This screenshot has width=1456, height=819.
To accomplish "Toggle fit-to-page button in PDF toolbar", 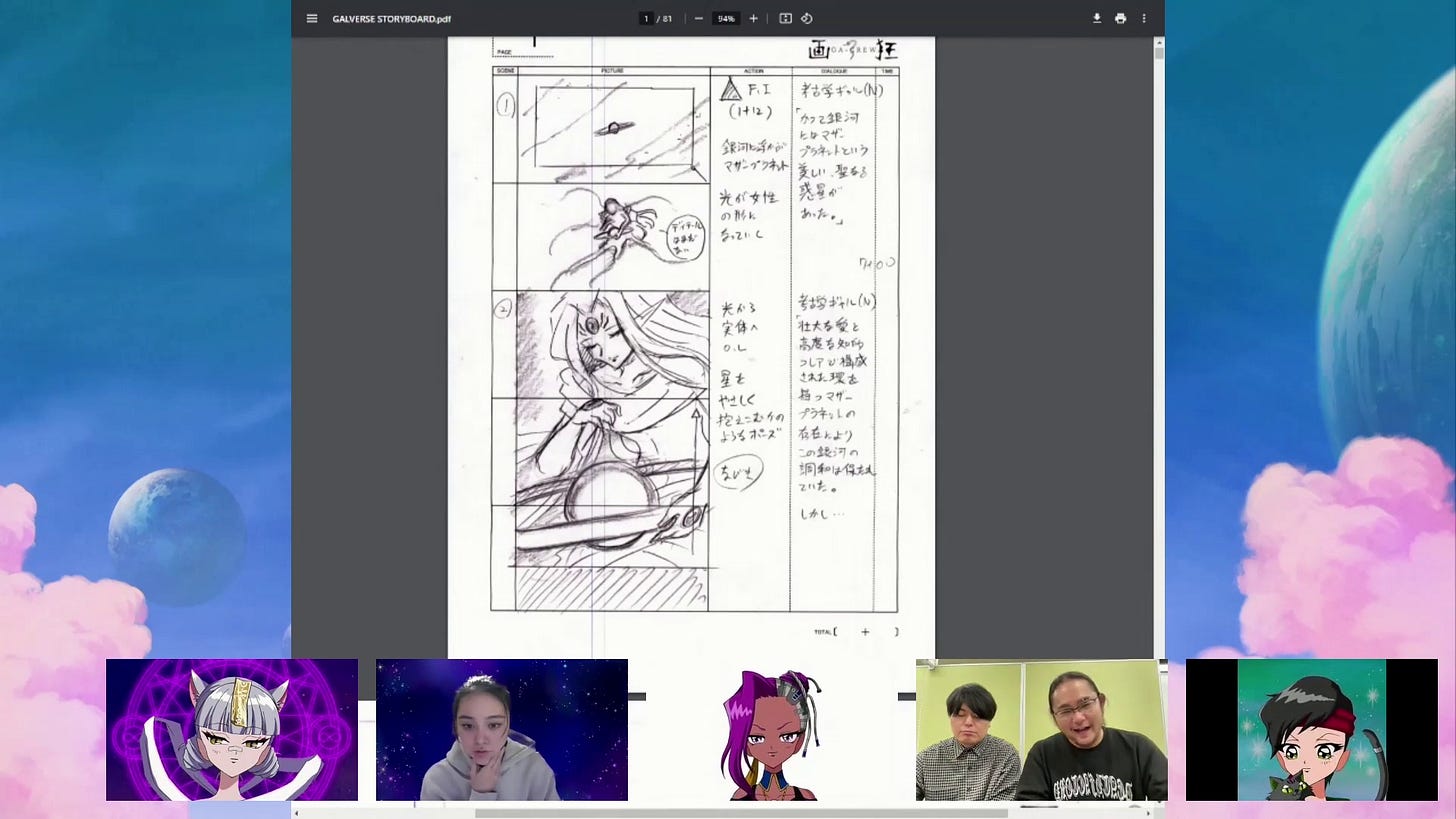I will pyautogui.click(x=785, y=18).
